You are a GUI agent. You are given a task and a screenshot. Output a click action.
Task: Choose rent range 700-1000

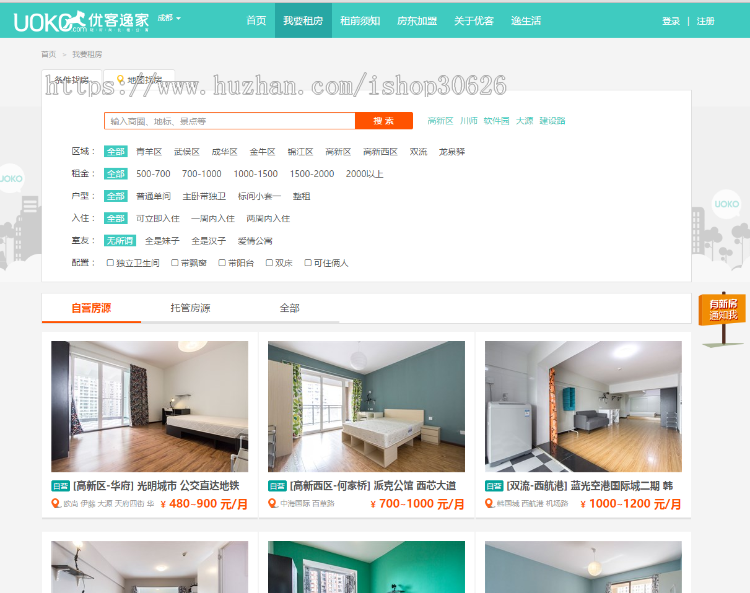[201, 174]
